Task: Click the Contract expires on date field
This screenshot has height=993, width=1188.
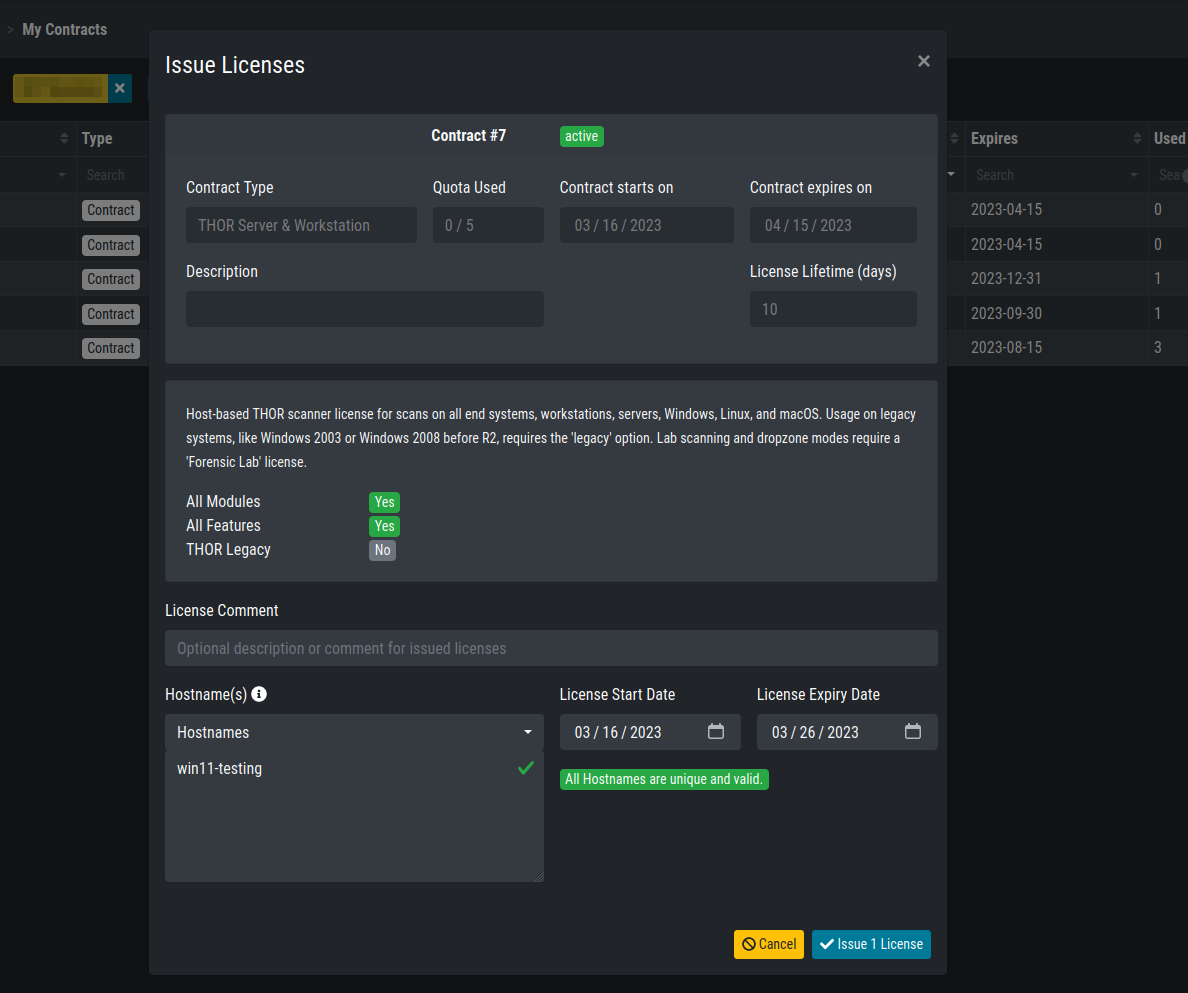Action: click(x=833, y=225)
